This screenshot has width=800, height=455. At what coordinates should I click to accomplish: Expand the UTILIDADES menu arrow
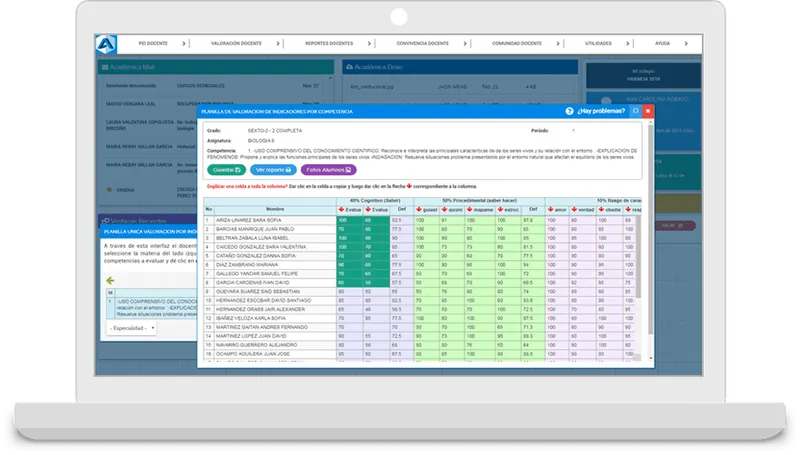tap(628, 43)
